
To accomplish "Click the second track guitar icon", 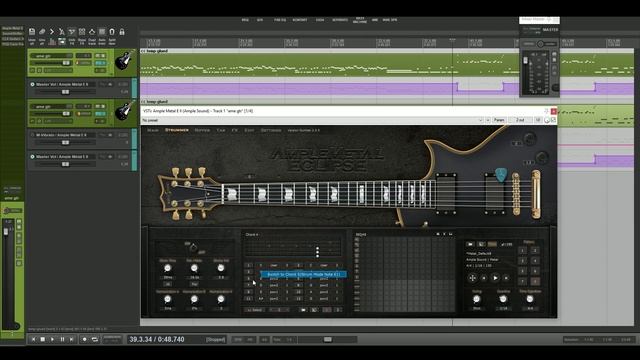I will [124, 111].
